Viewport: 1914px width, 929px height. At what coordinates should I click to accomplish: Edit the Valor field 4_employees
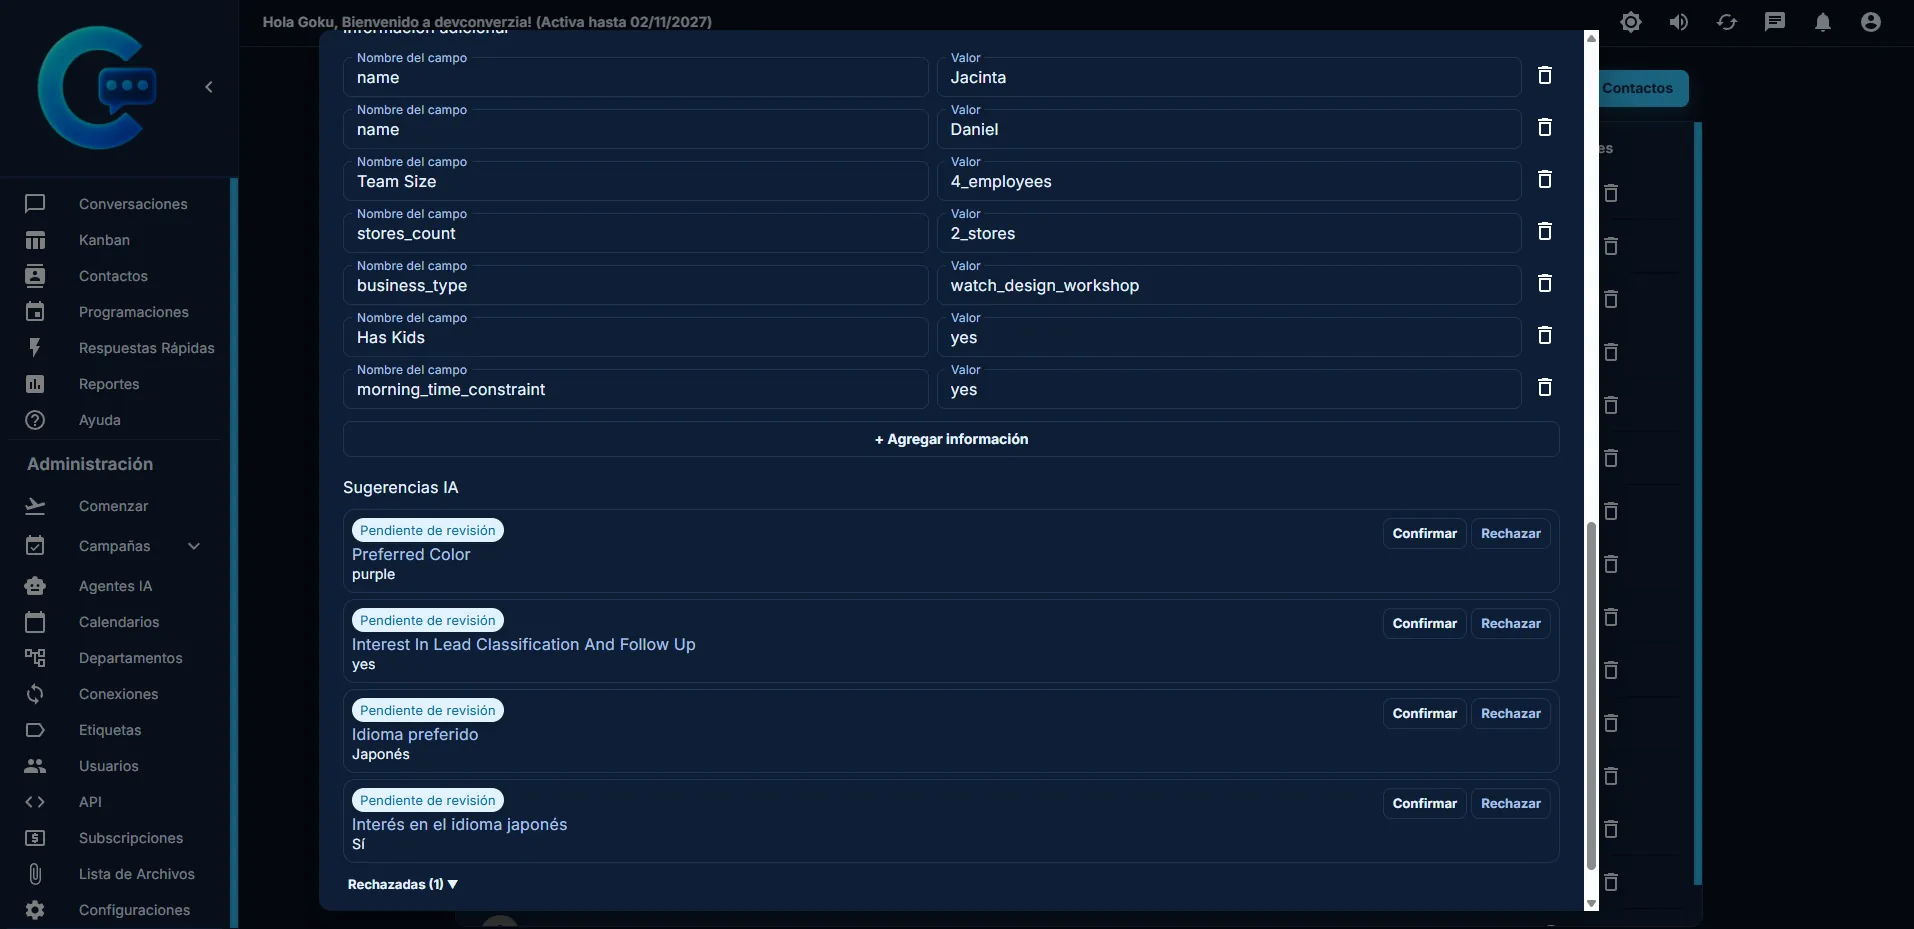1229,181
